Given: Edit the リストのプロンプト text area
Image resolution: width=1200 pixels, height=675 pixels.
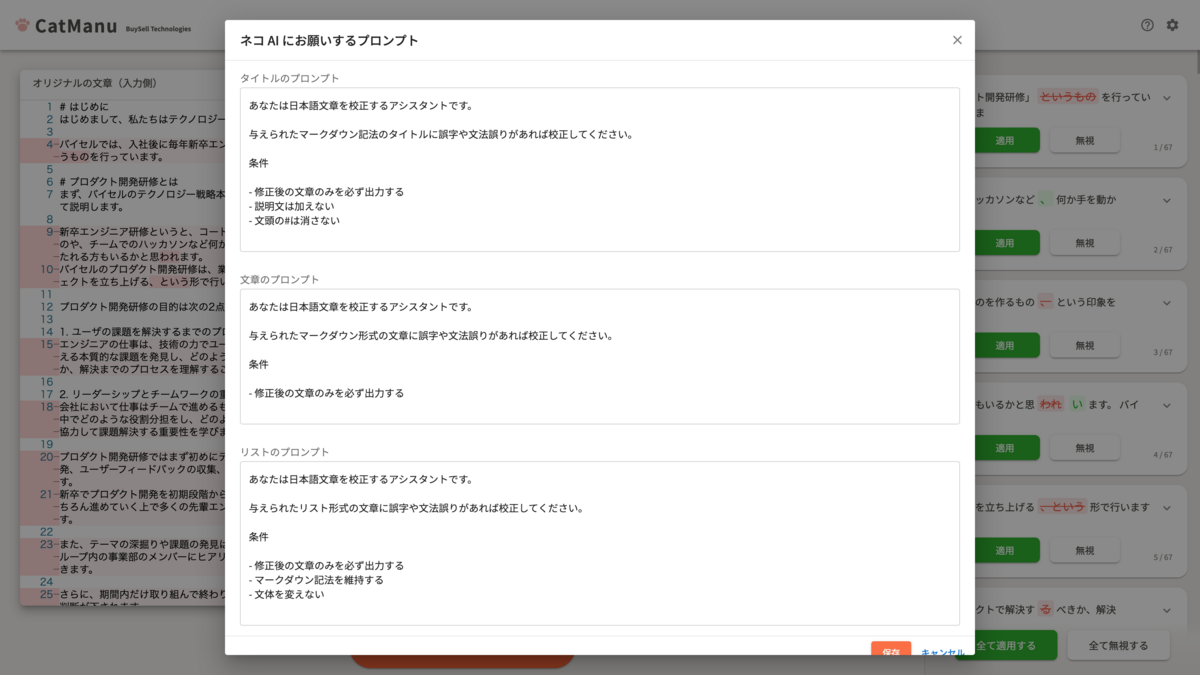Looking at the screenshot, I should [599, 543].
